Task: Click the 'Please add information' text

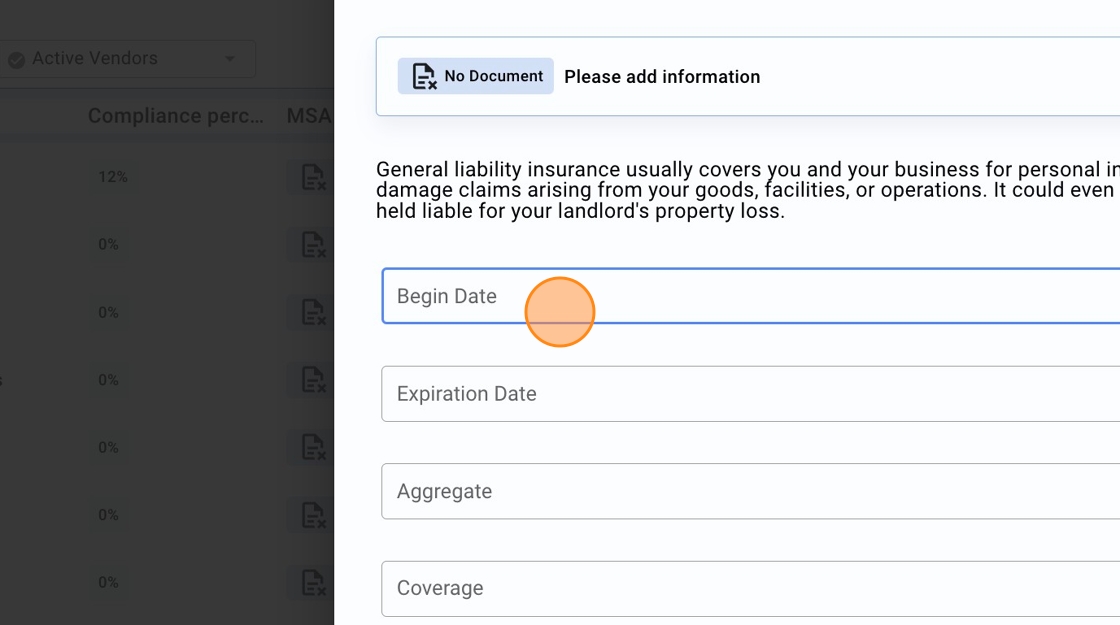Action: click(662, 77)
